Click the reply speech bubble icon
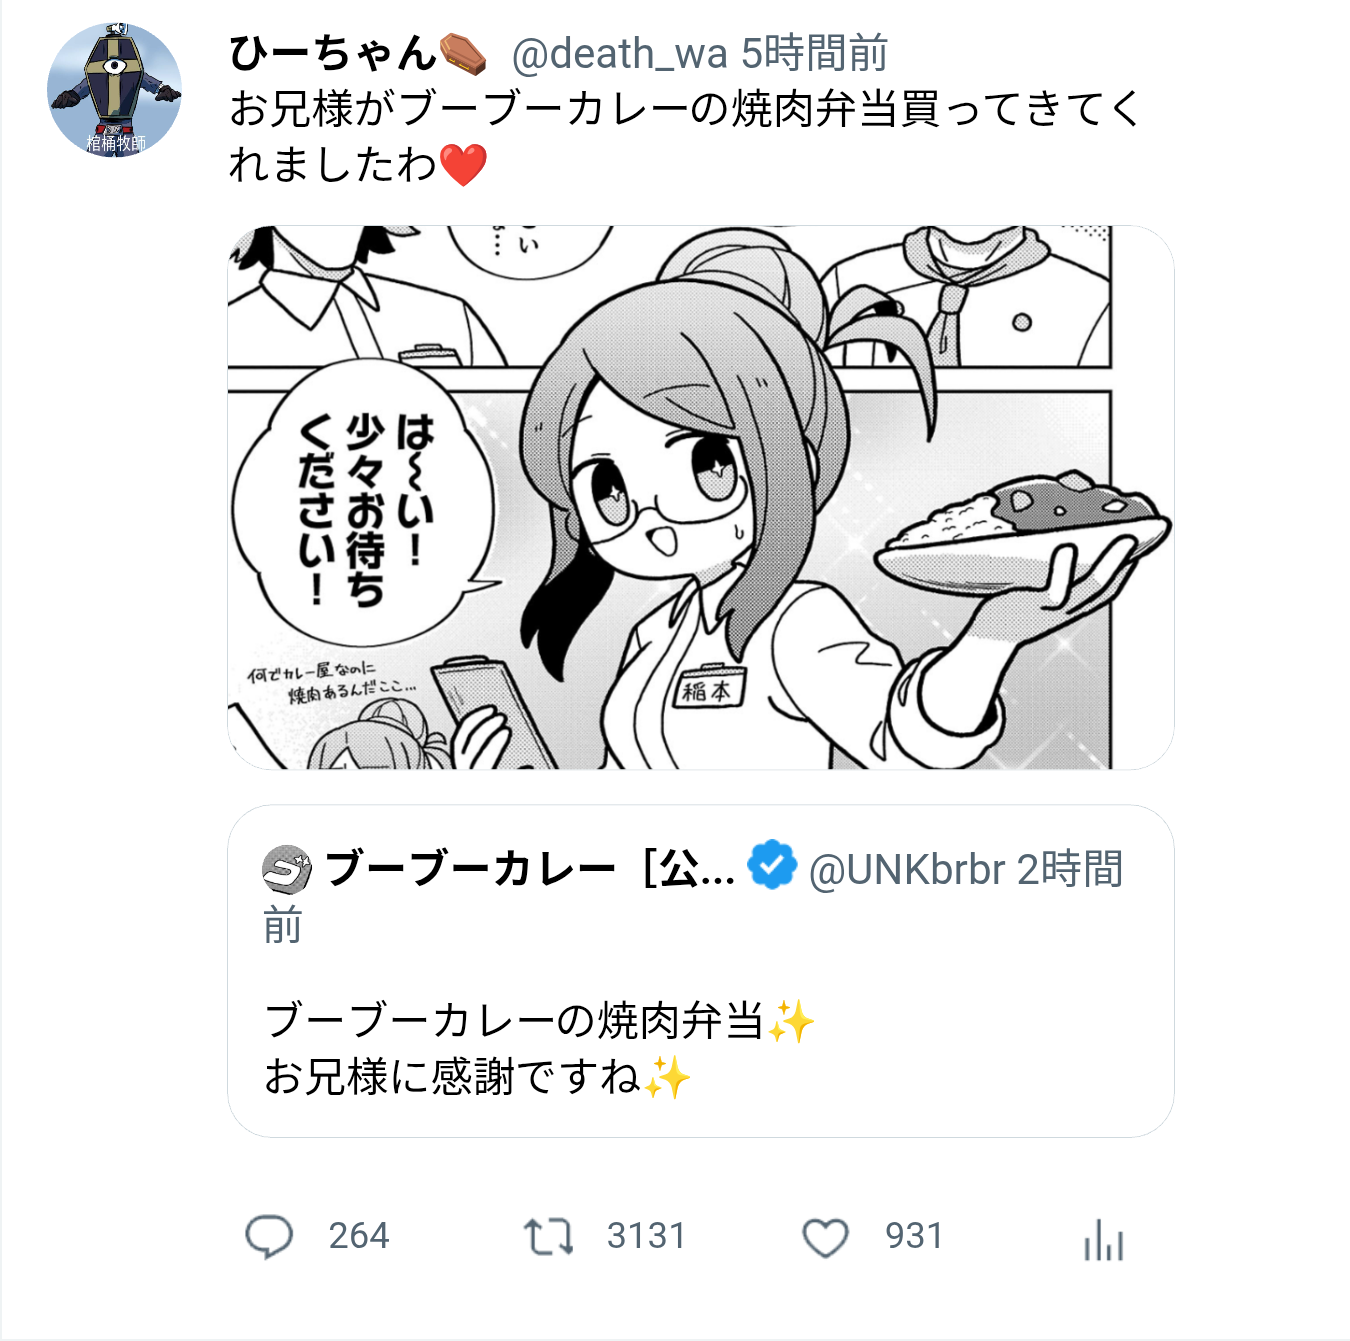The image size is (1350, 1341). click(269, 1237)
